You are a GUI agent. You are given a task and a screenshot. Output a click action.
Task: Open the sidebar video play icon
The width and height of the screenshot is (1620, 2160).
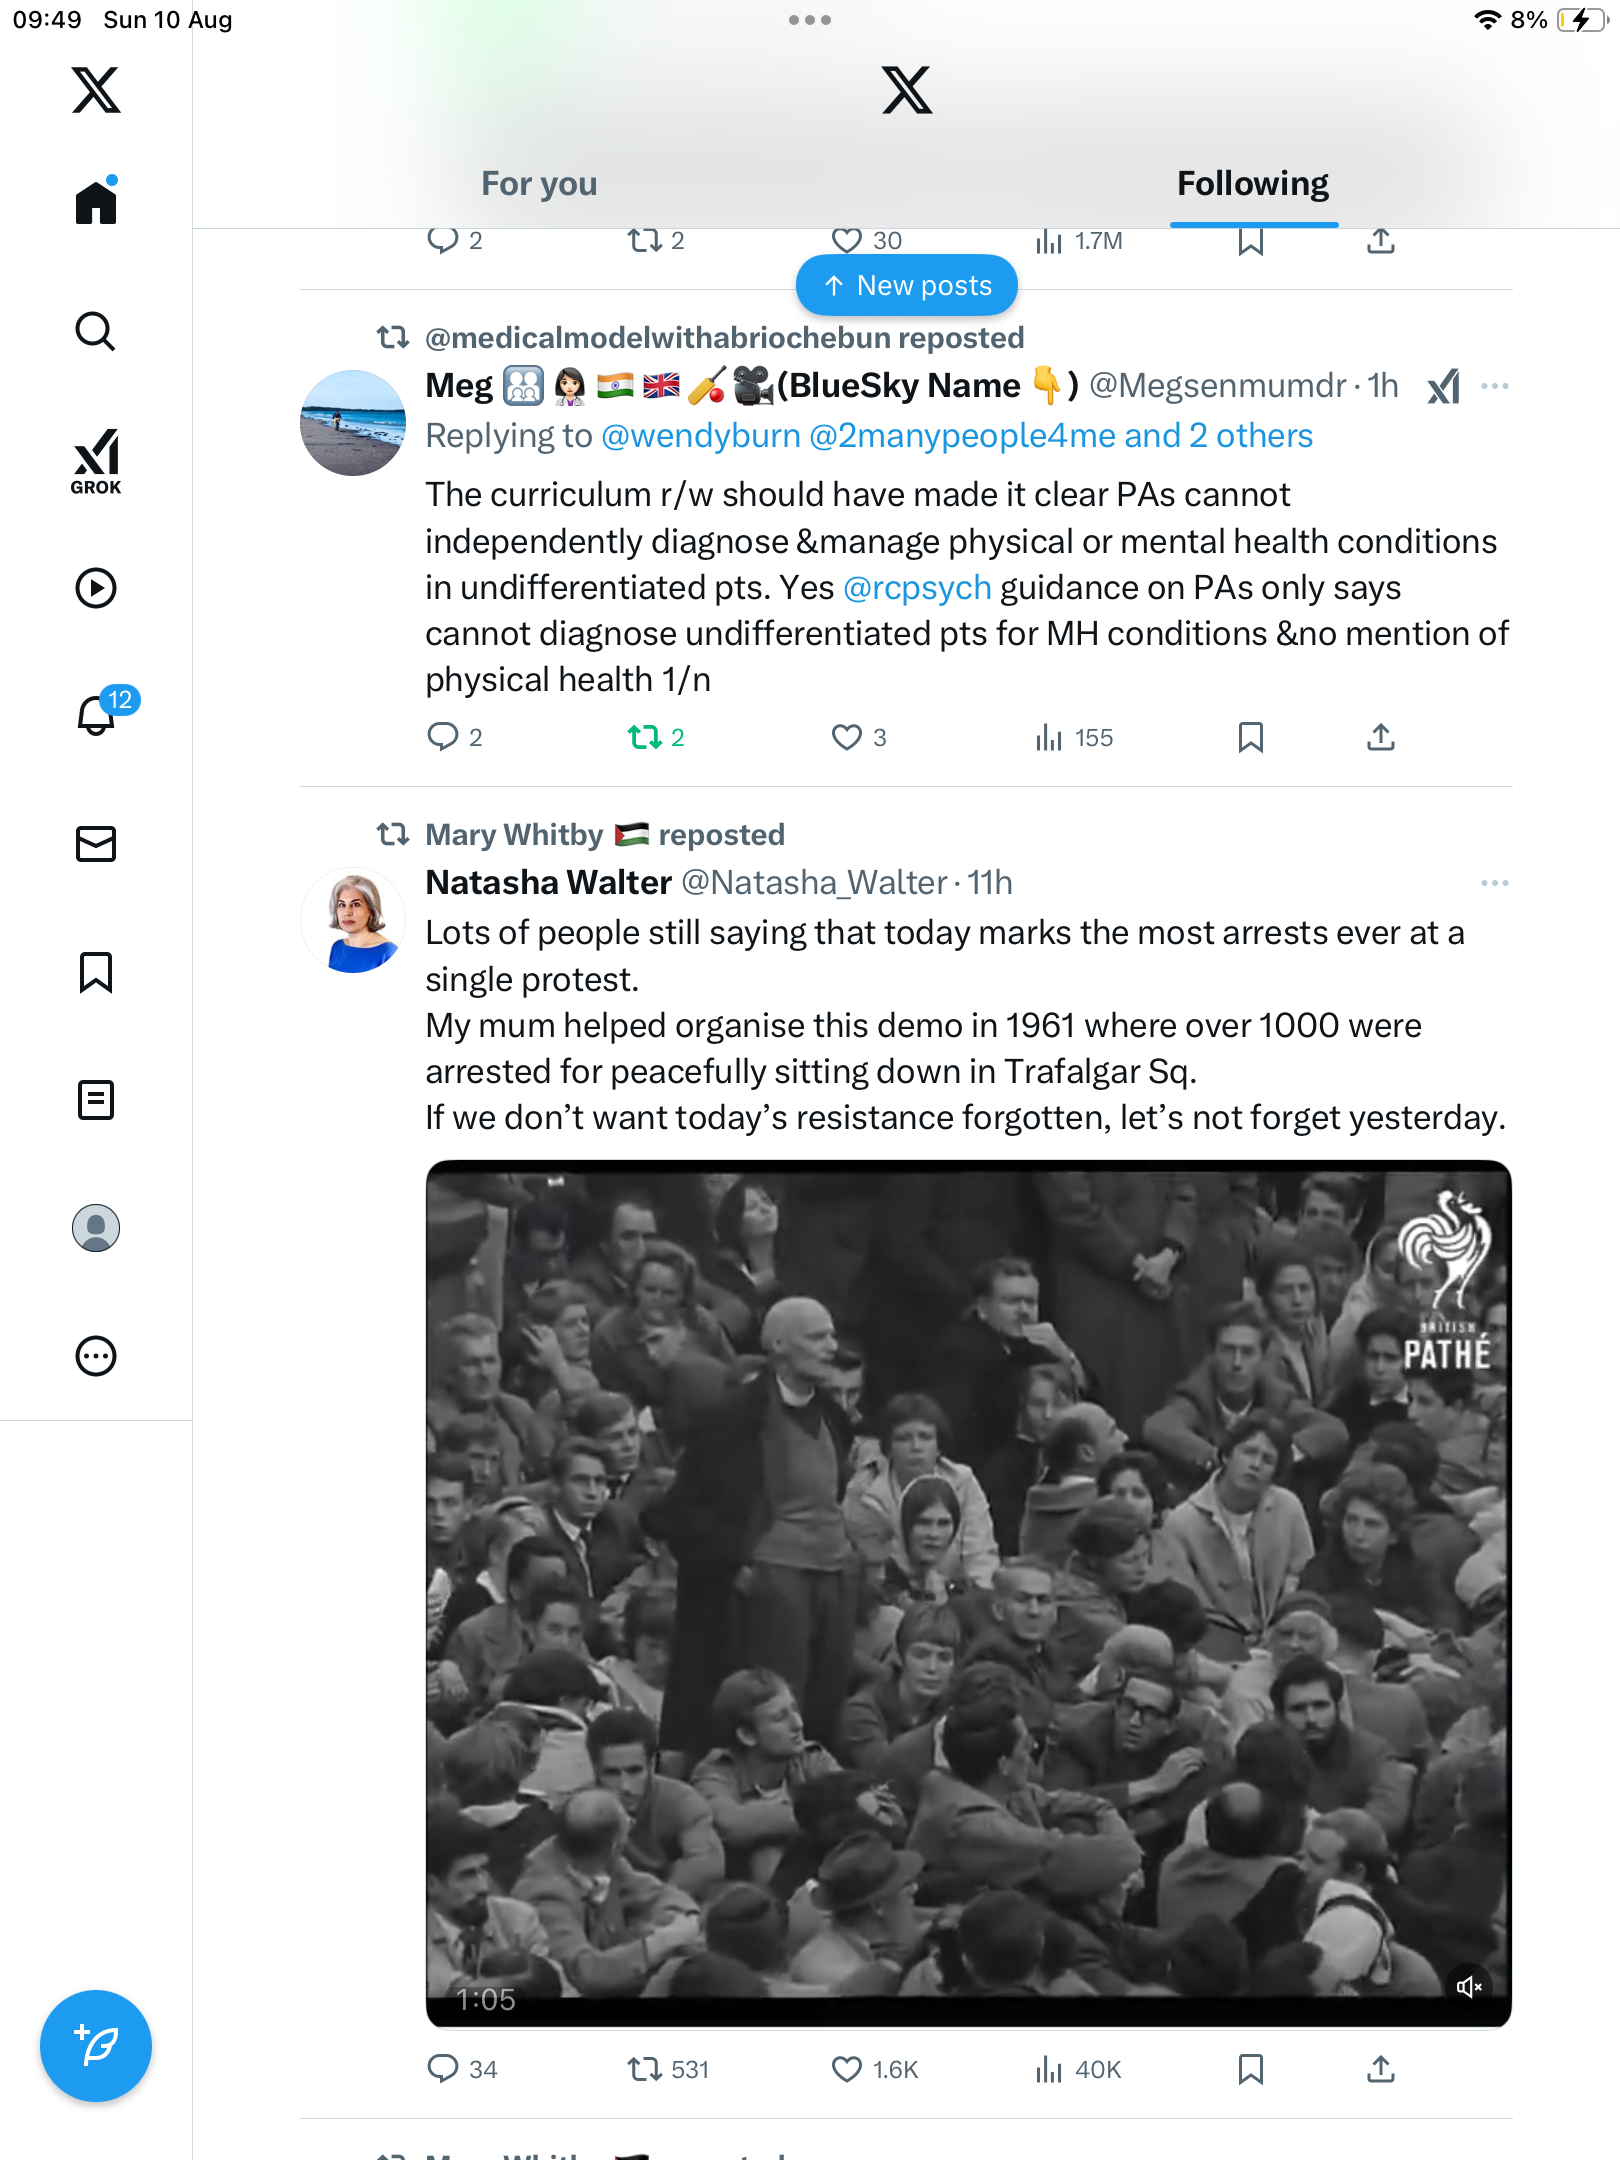pos(96,588)
